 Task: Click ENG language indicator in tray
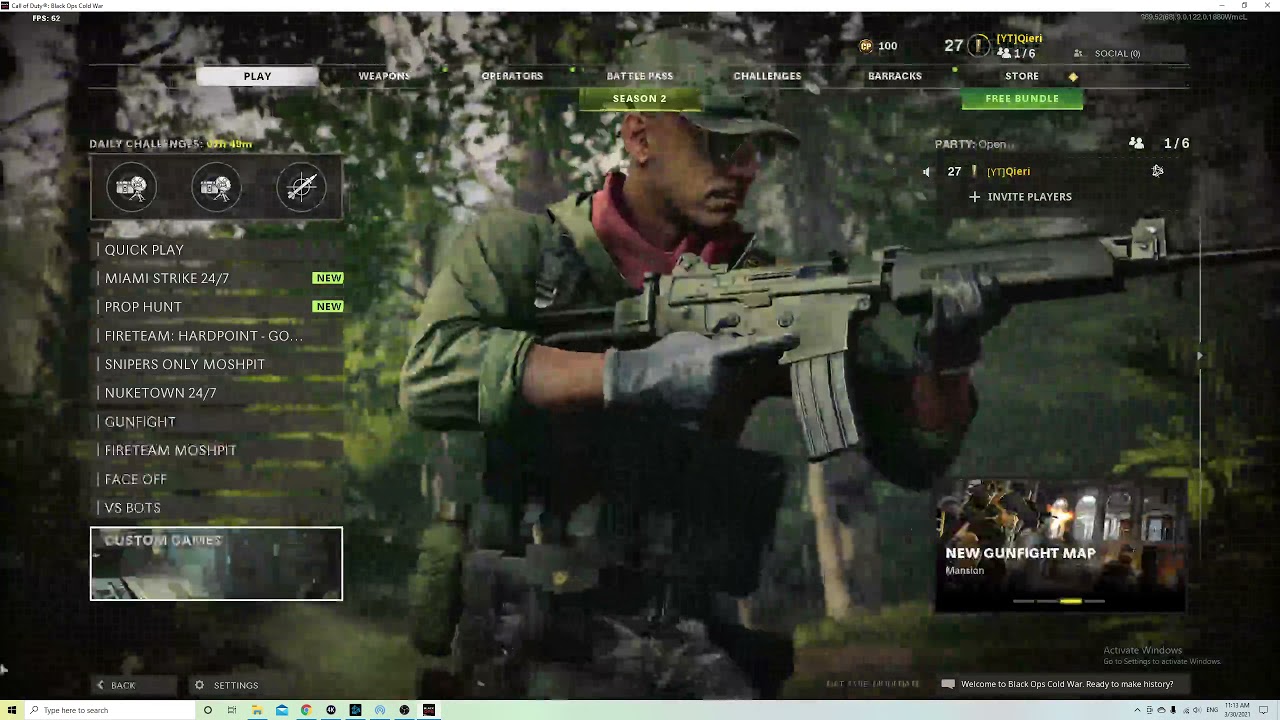[x=1213, y=710]
